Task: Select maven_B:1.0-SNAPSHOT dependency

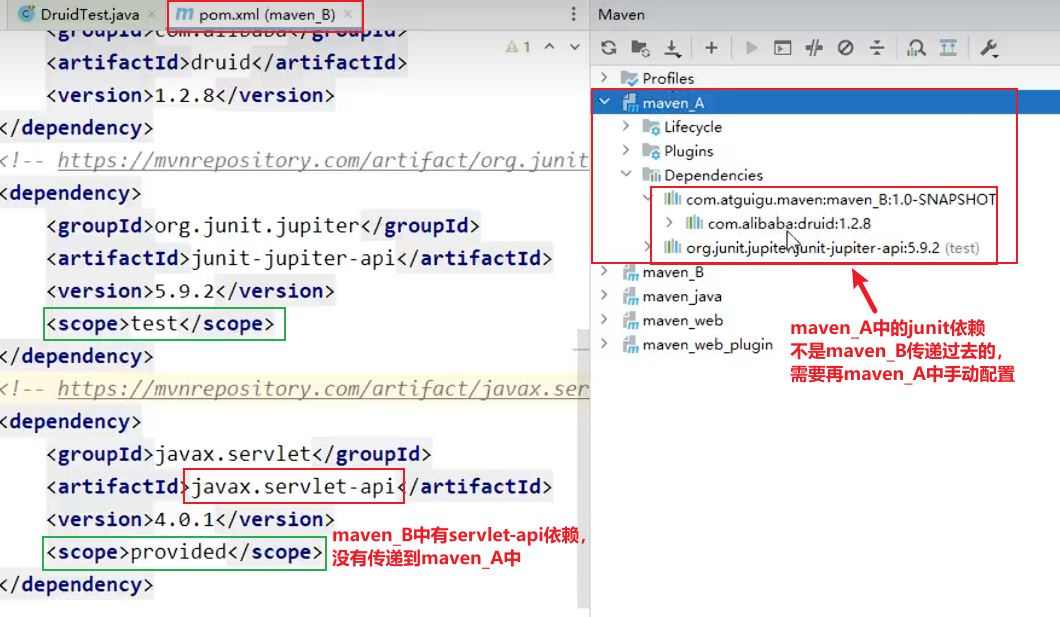Action: pos(841,199)
